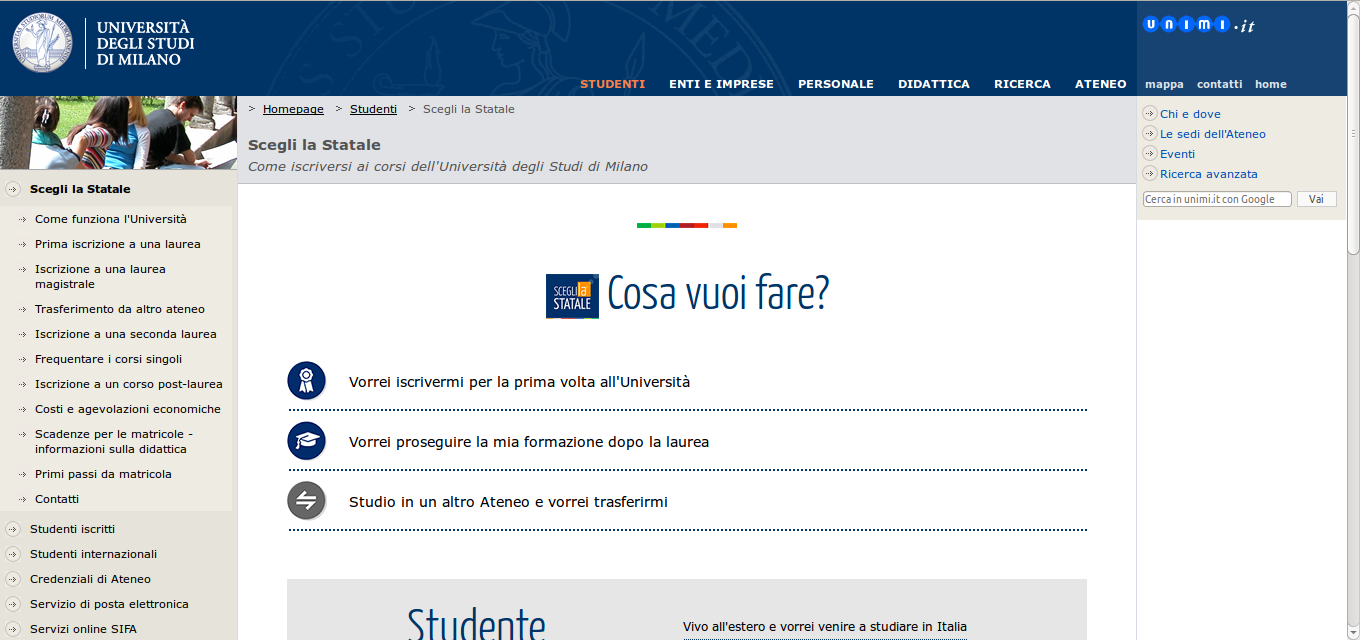The width and height of the screenshot is (1360, 640).
Task: Open Iscrizione a un corso post-laurea
Action: (129, 384)
